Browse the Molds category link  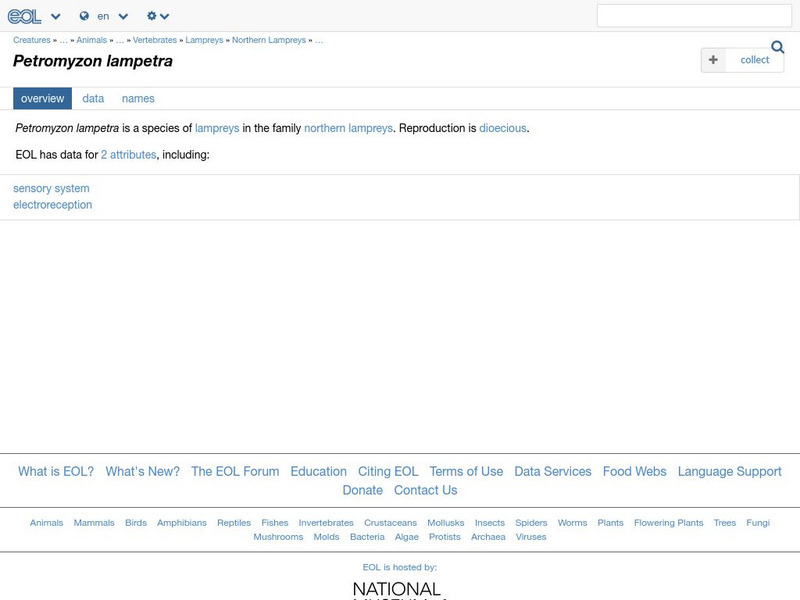(x=326, y=537)
